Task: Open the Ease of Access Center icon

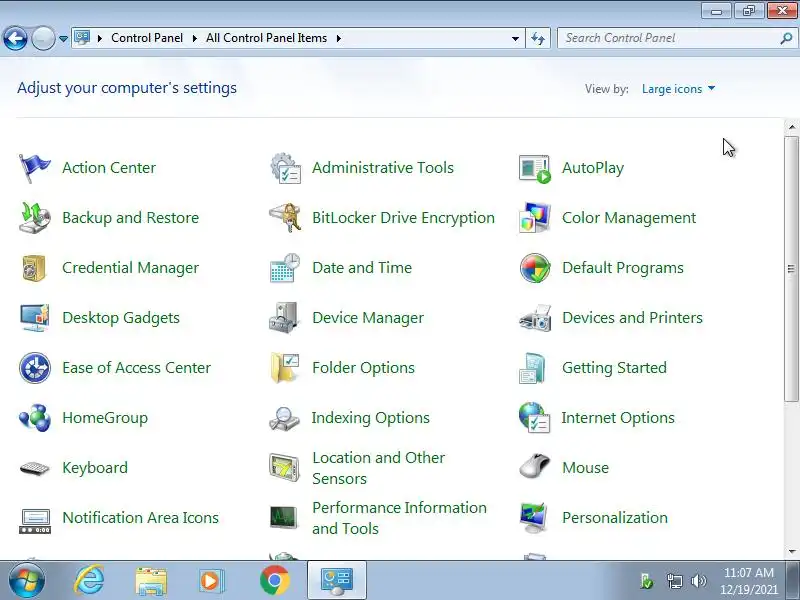Action: [35, 368]
